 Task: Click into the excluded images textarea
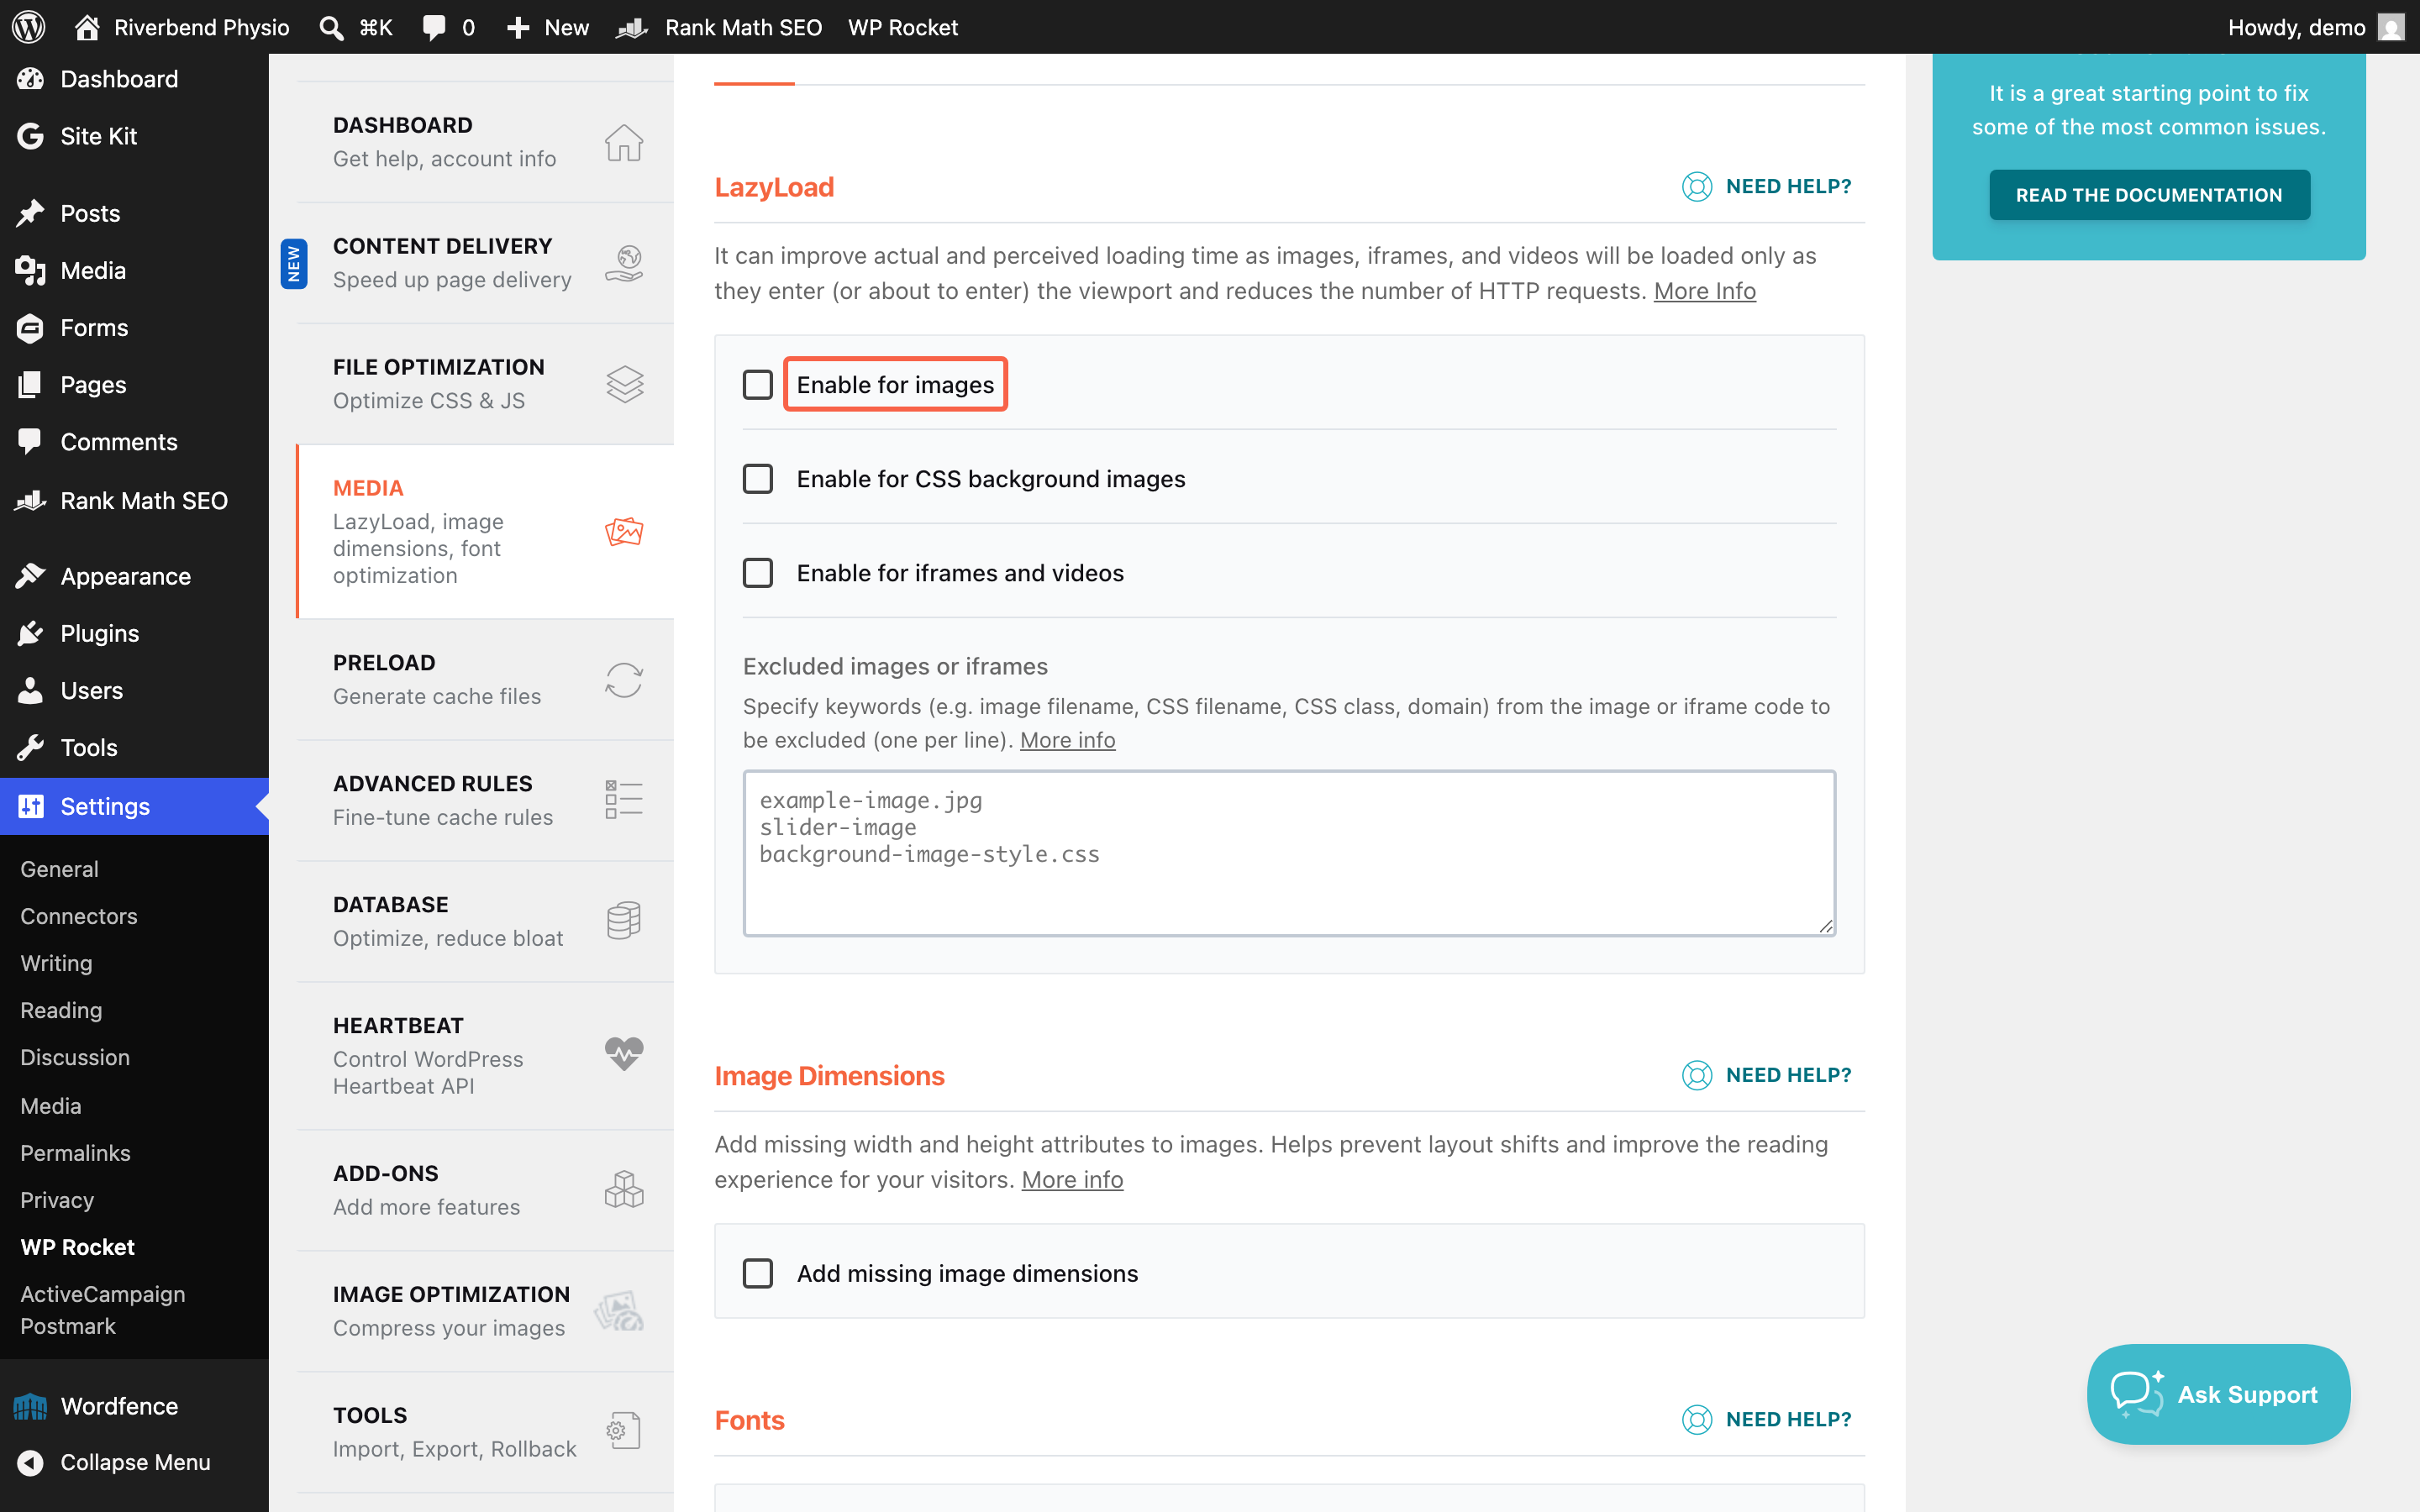click(x=1289, y=853)
